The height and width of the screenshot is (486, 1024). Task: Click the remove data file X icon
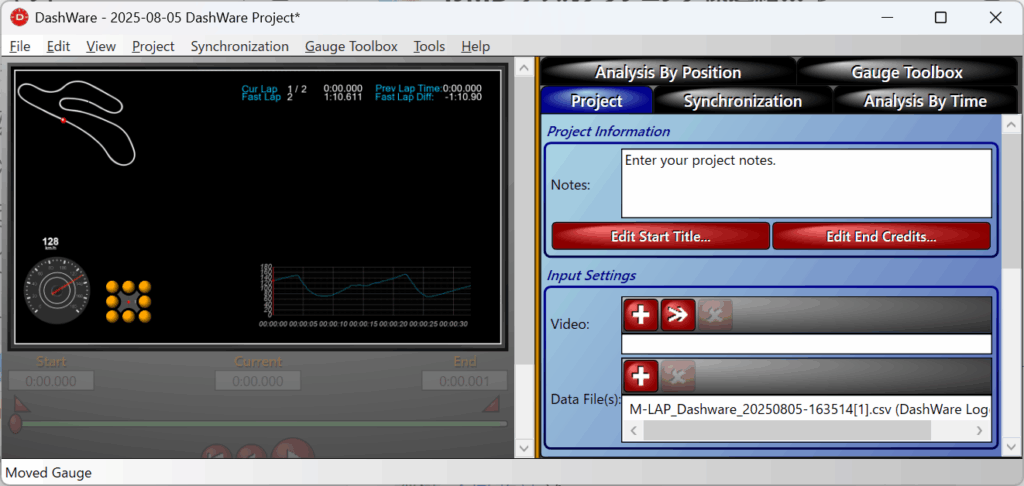click(678, 376)
